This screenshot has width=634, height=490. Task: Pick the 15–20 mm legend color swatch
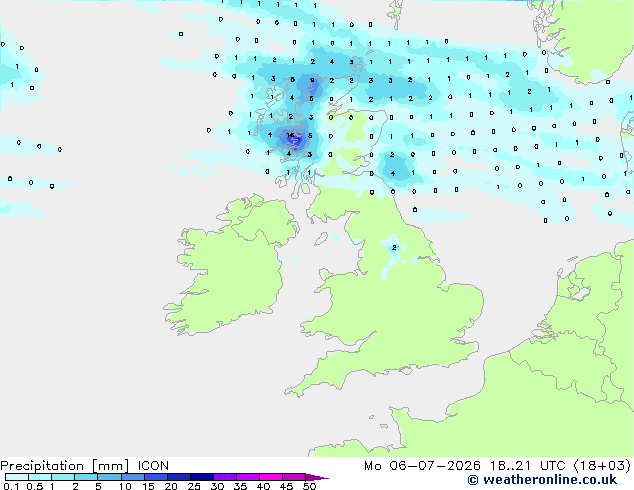[x=156, y=477]
